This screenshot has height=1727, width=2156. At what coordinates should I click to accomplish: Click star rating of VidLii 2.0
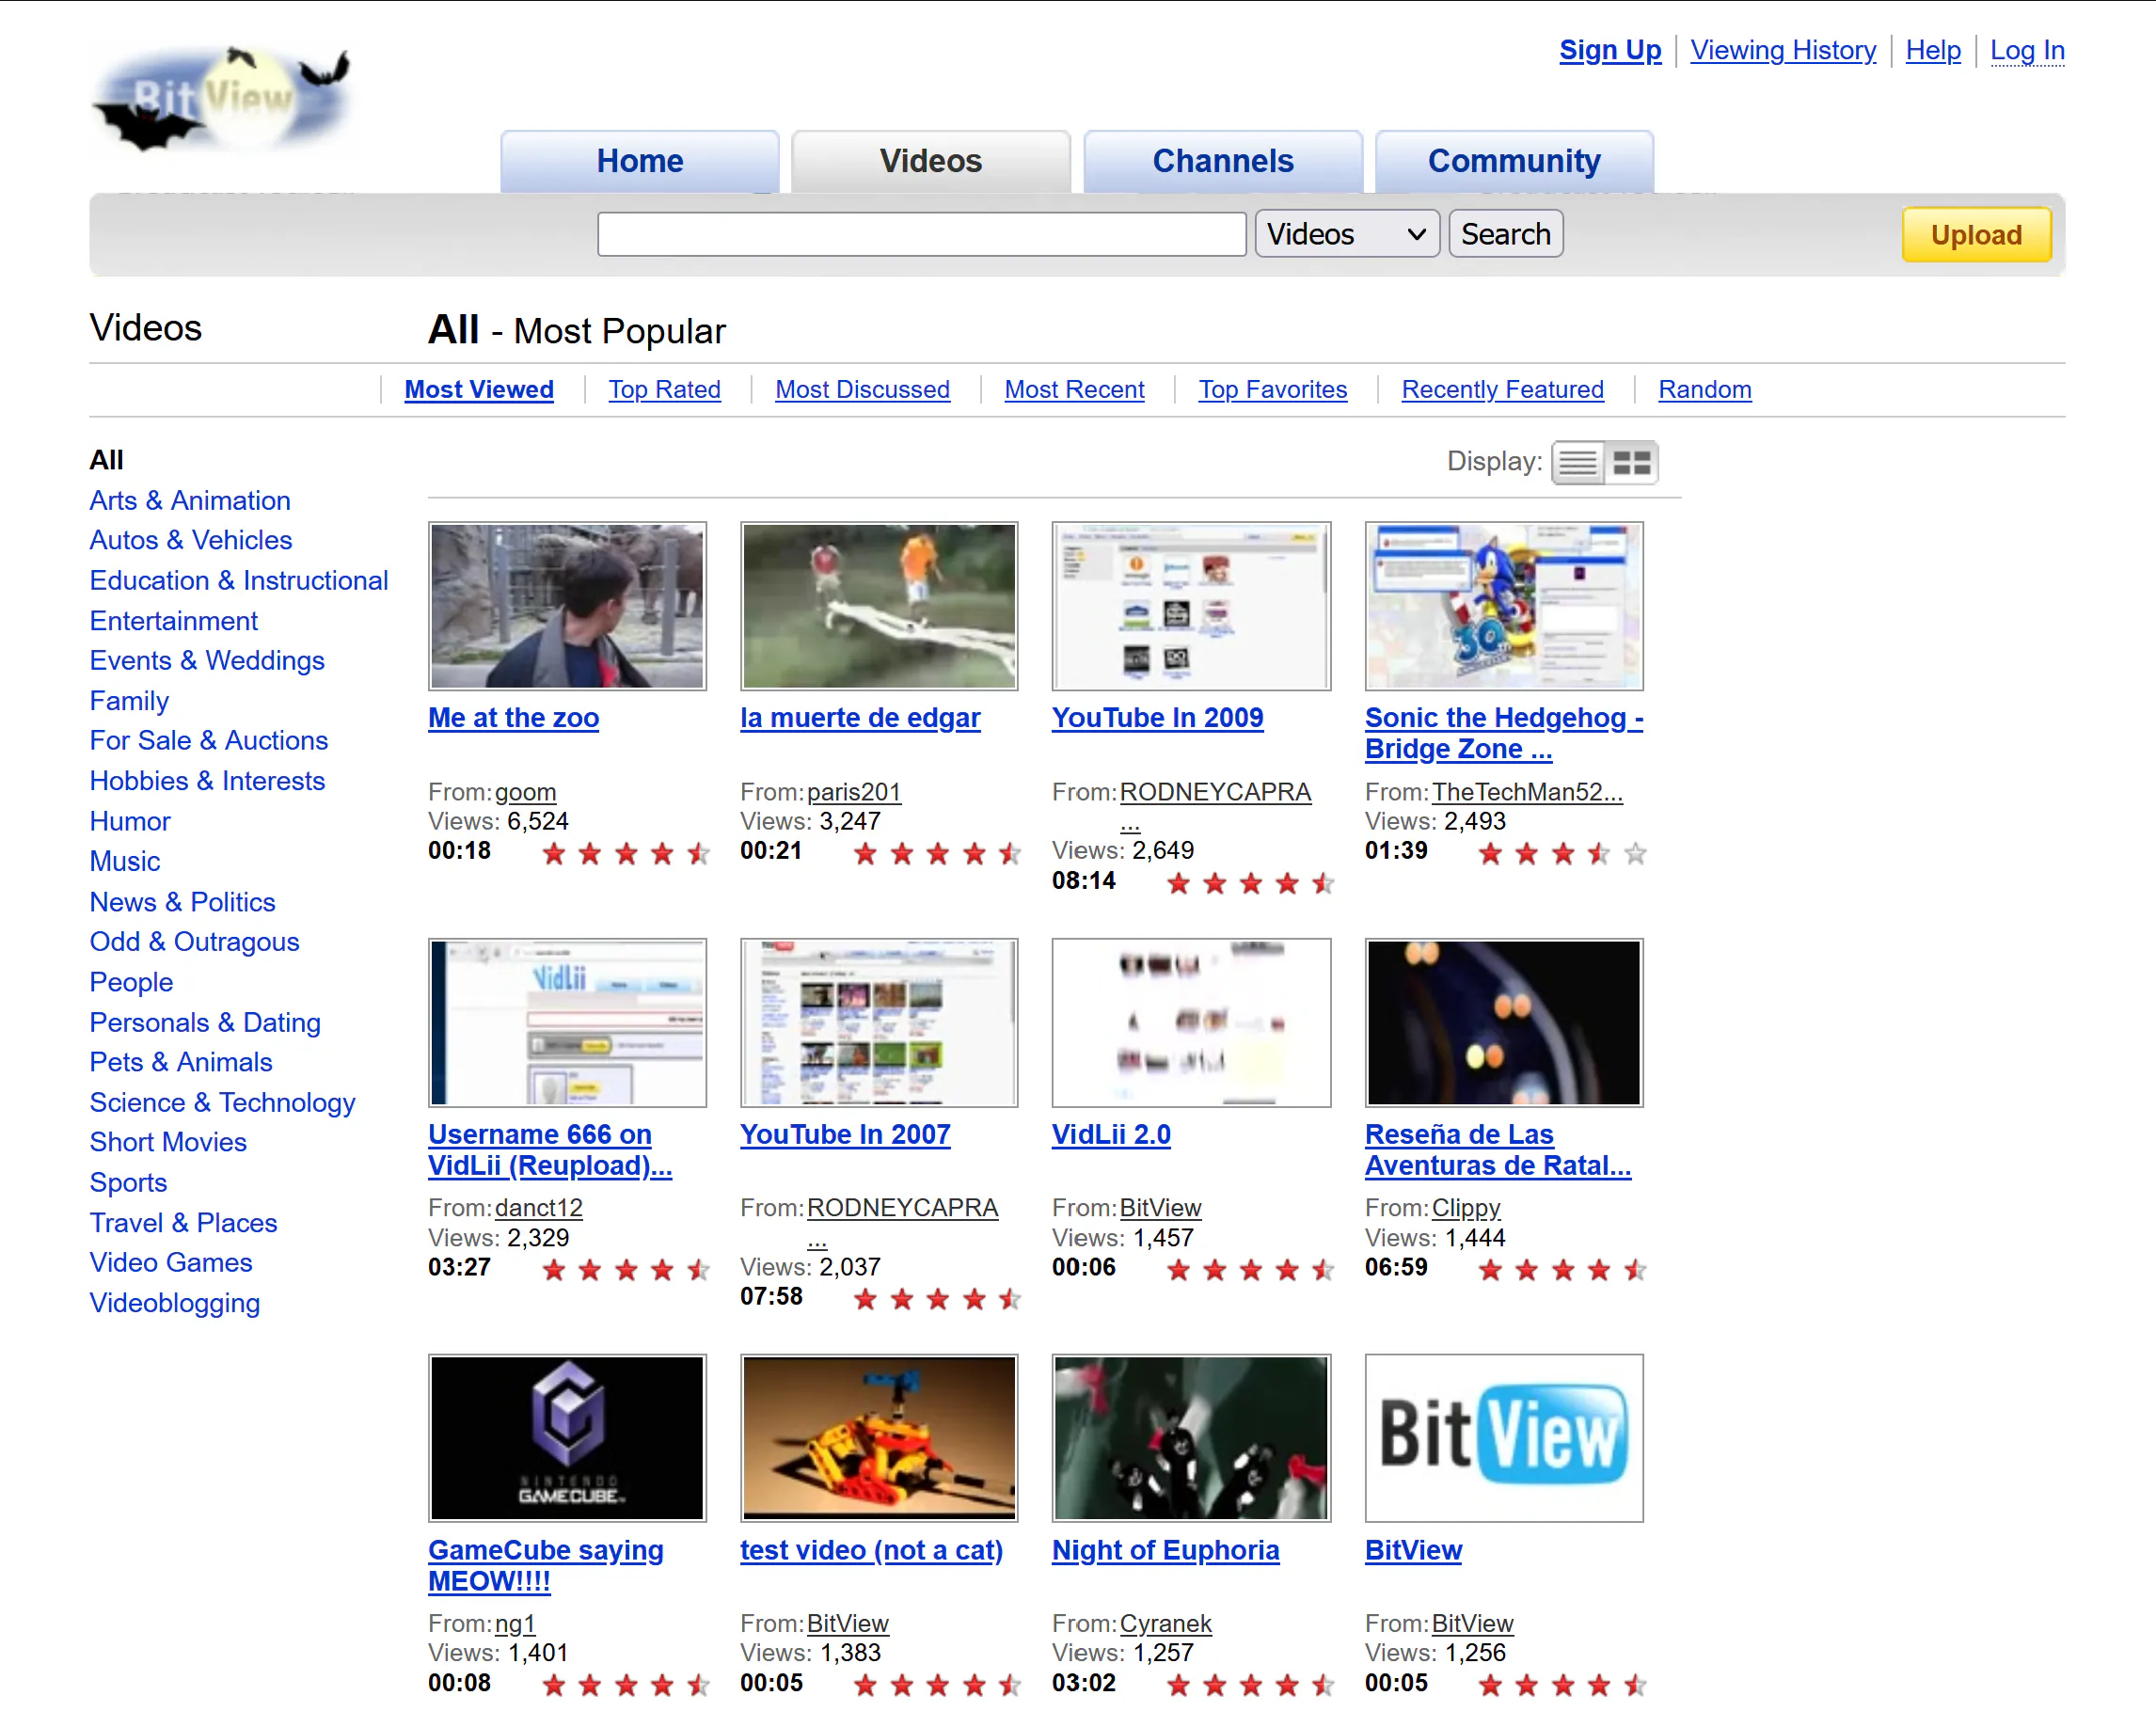pos(1250,1269)
